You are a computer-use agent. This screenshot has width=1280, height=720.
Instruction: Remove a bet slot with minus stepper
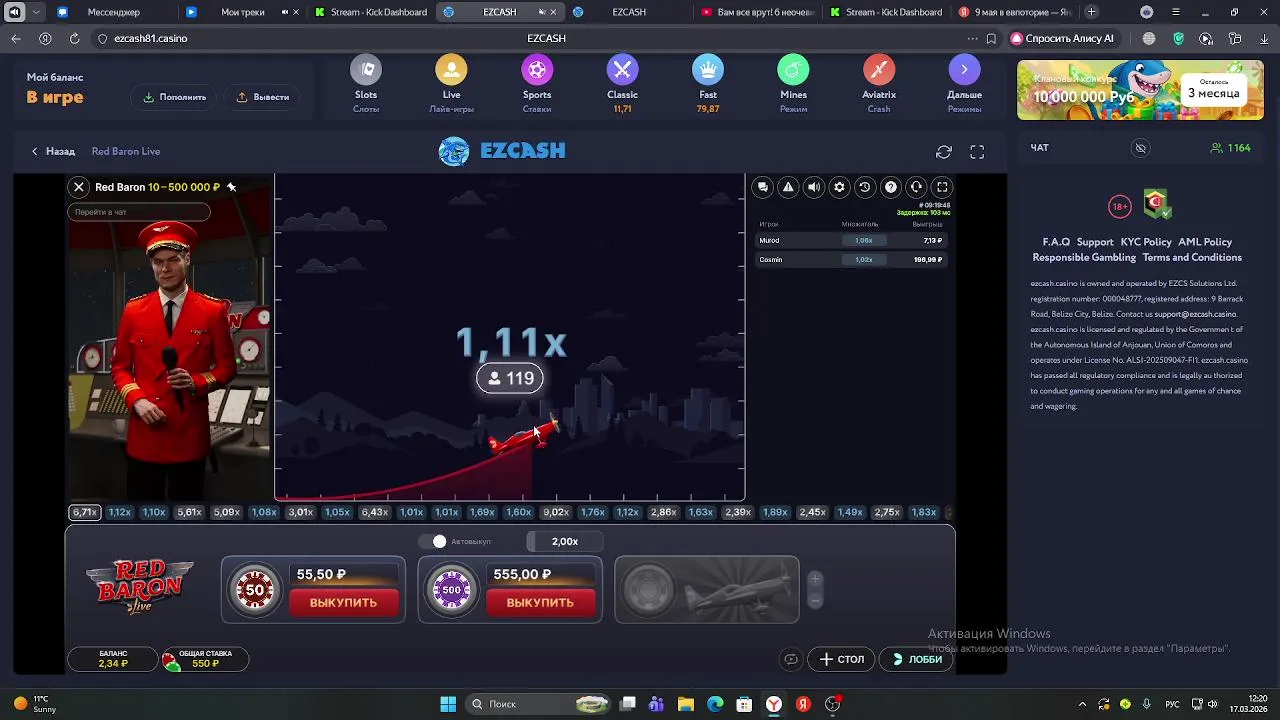tap(815, 600)
